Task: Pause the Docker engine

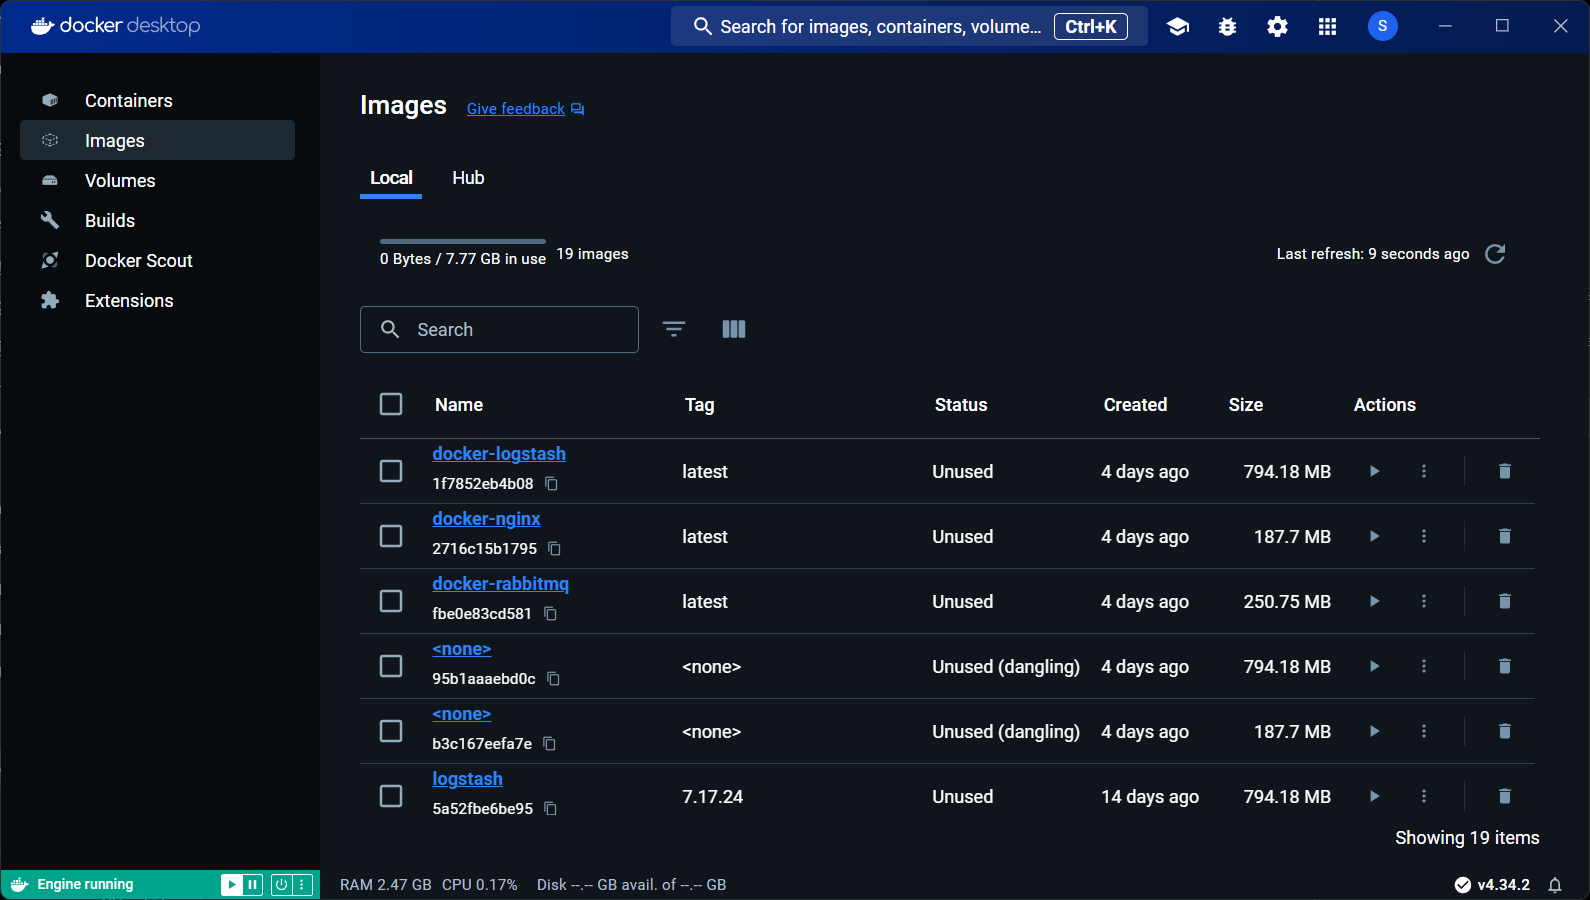Action: pyautogui.click(x=253, y=884)
